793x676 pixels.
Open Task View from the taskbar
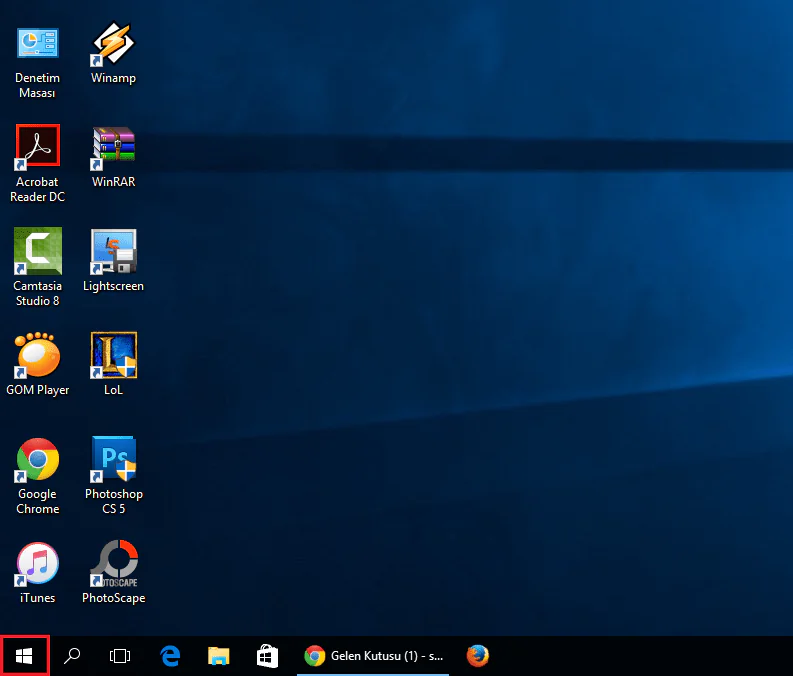[x=120, y=656]
